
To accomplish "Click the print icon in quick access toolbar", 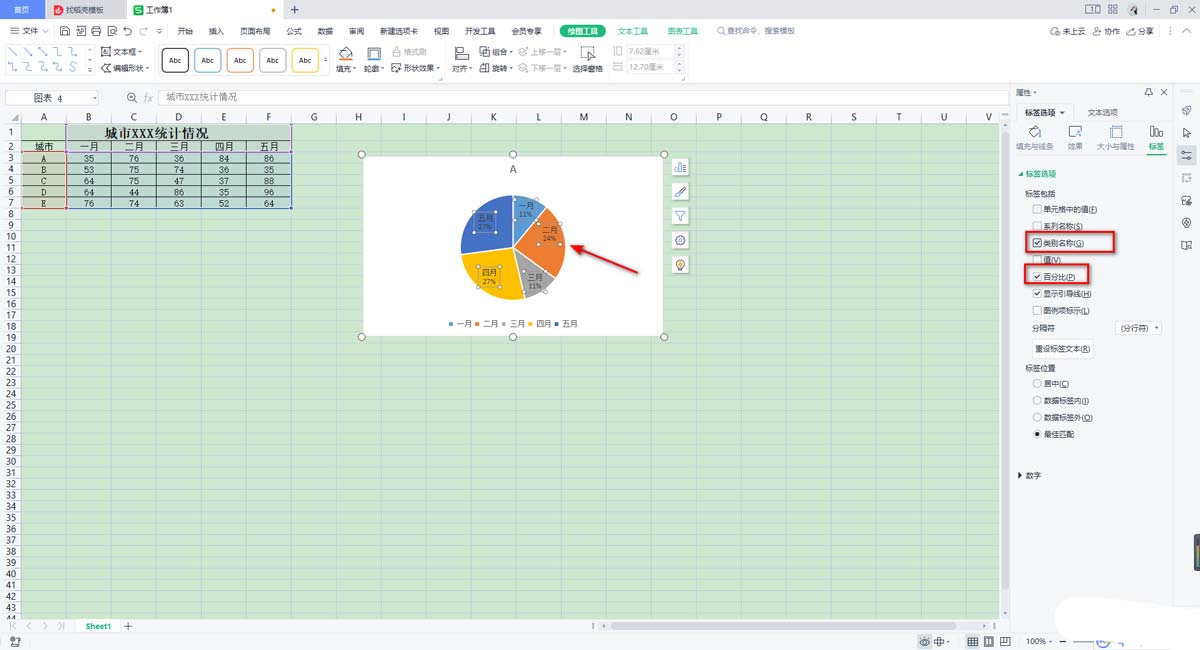I will point(95,31).
